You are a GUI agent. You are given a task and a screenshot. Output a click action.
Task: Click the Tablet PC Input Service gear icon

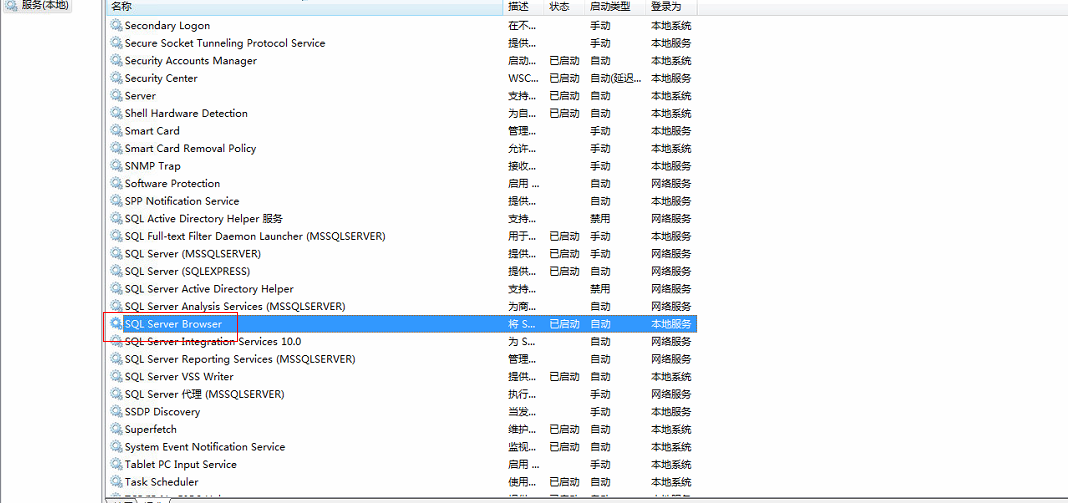click(x=116, y=465)
